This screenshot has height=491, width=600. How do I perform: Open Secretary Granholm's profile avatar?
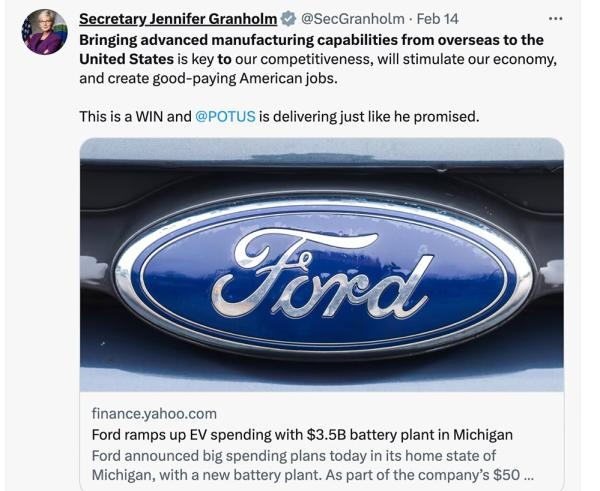pyautogui.click(x=44, y=32)
